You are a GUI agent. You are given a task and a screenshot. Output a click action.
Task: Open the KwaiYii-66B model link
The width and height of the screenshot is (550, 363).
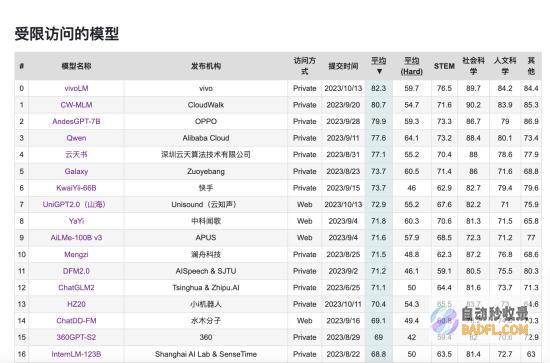(76, 188)
